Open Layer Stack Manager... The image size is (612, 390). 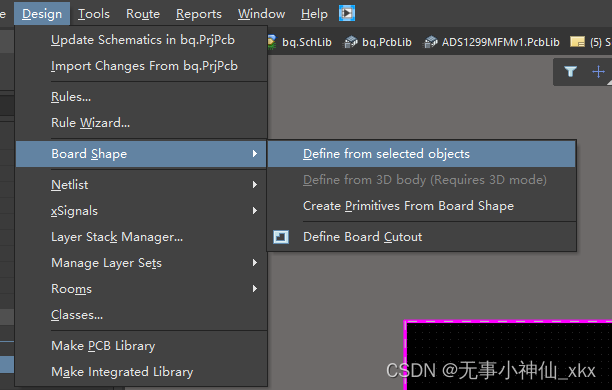[x=141, y=237]
